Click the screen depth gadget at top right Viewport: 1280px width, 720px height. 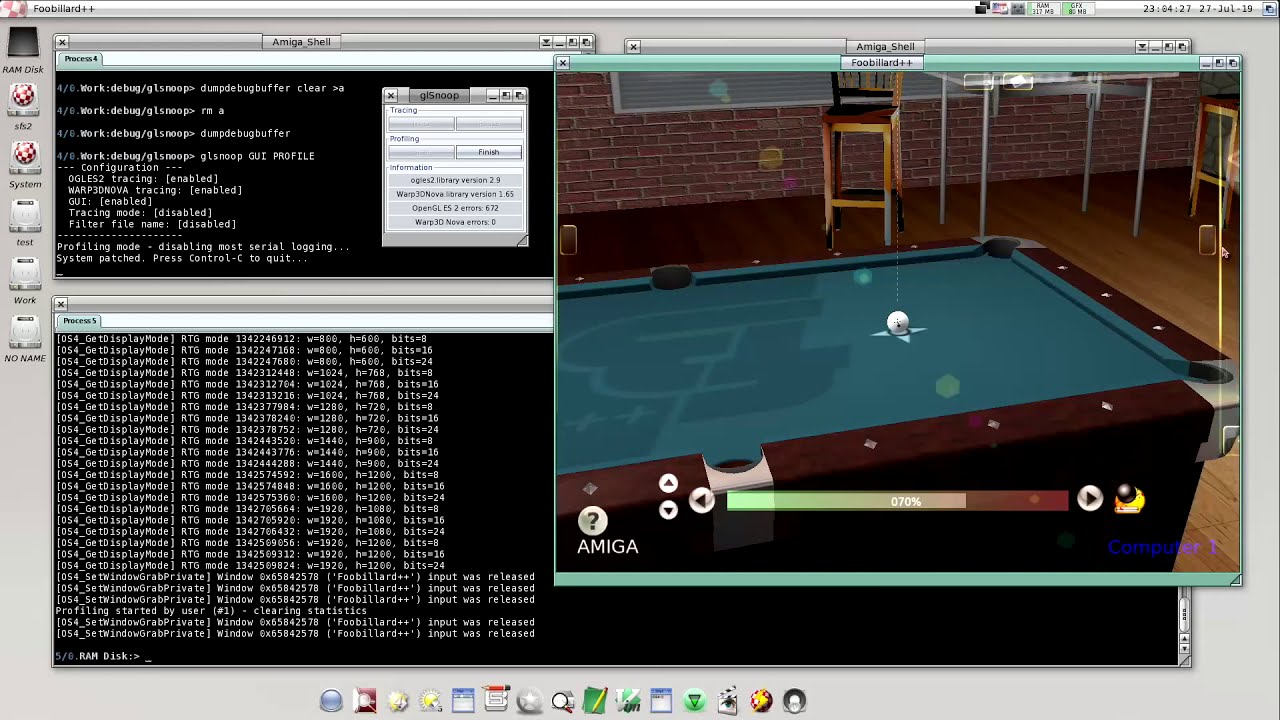[1271, 8]
